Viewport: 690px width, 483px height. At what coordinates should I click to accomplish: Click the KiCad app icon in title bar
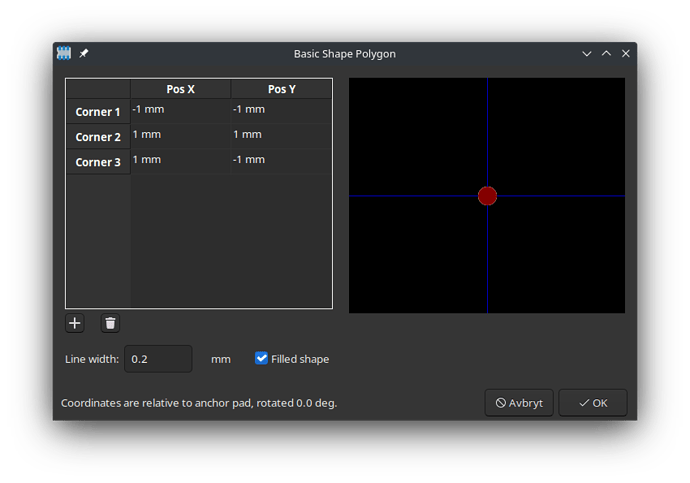coord(64,54)
